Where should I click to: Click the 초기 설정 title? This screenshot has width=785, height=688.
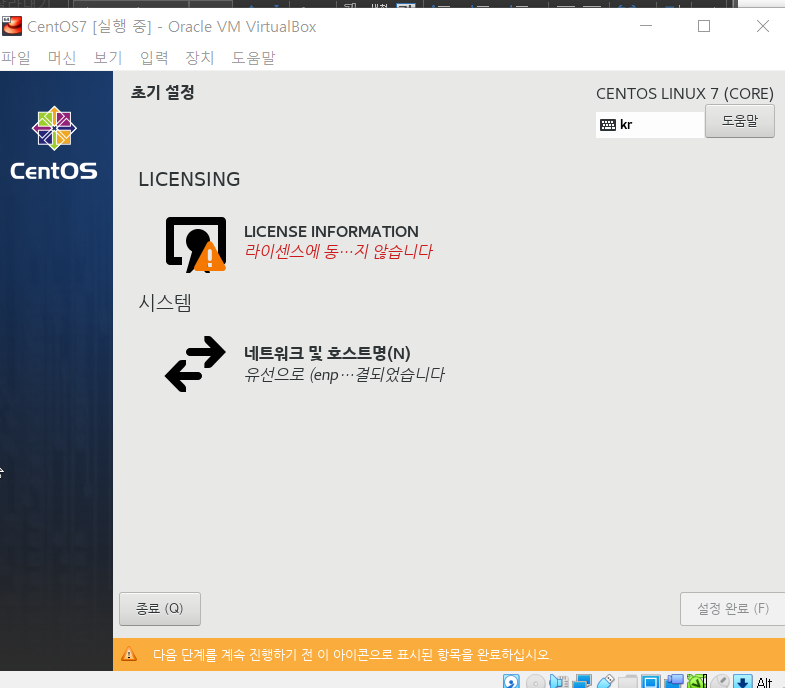pyautogui.click(x=162, y=92)
